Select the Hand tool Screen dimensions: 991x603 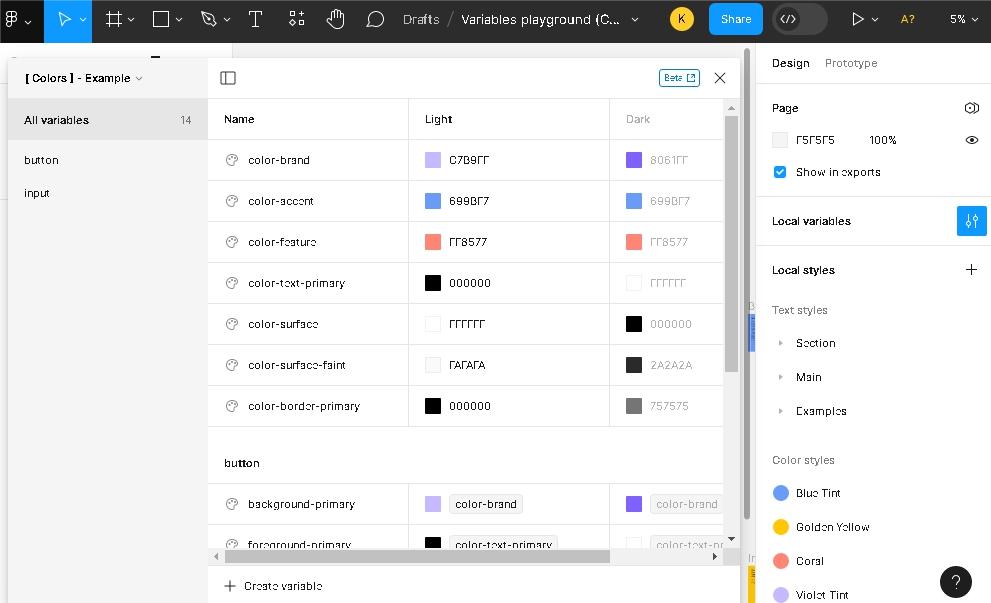pos(335,19)
